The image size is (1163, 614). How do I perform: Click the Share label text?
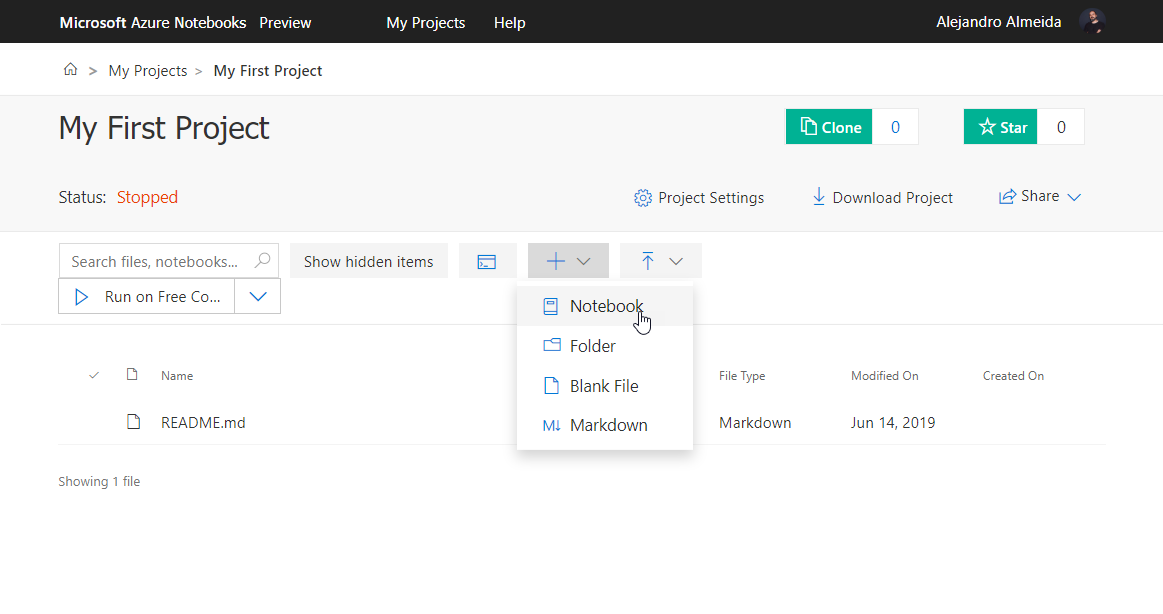pyautogui.click(x=1040, y=196)
